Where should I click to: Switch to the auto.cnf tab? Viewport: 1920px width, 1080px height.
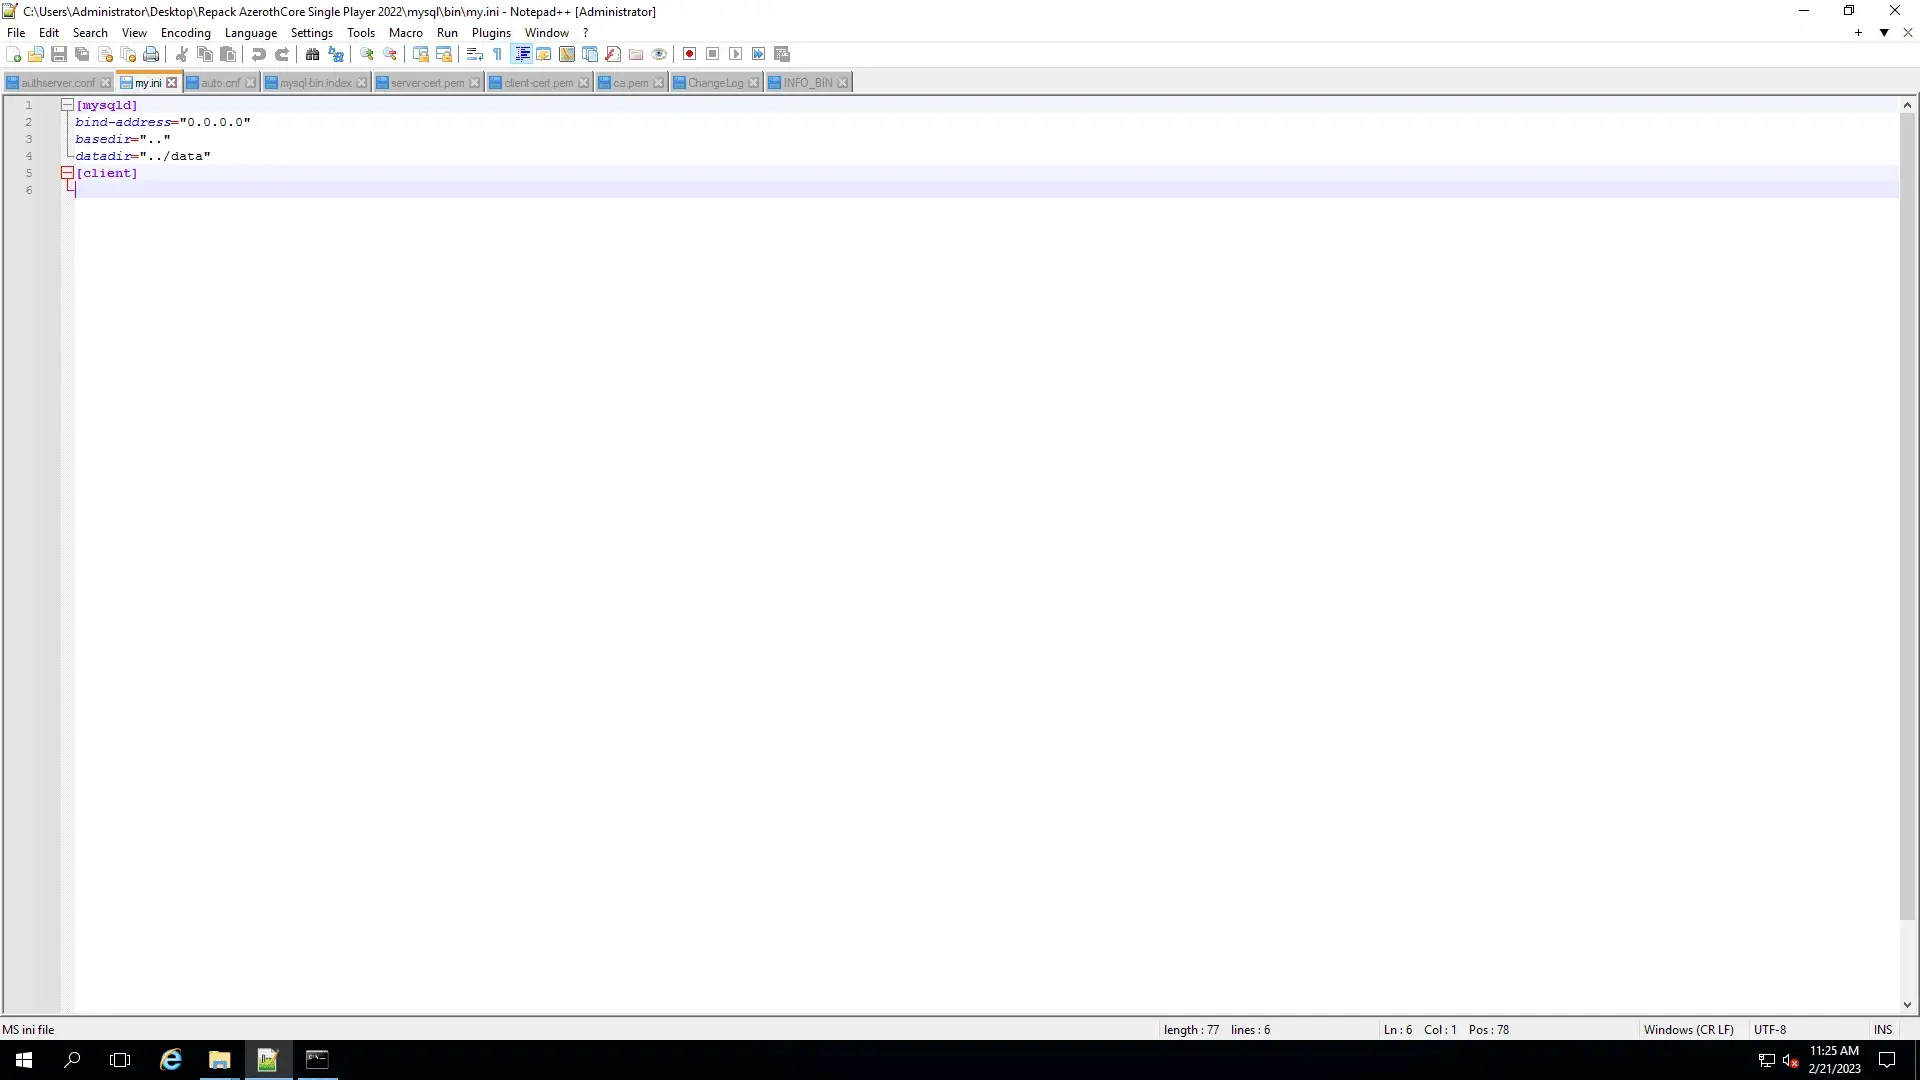220,83
